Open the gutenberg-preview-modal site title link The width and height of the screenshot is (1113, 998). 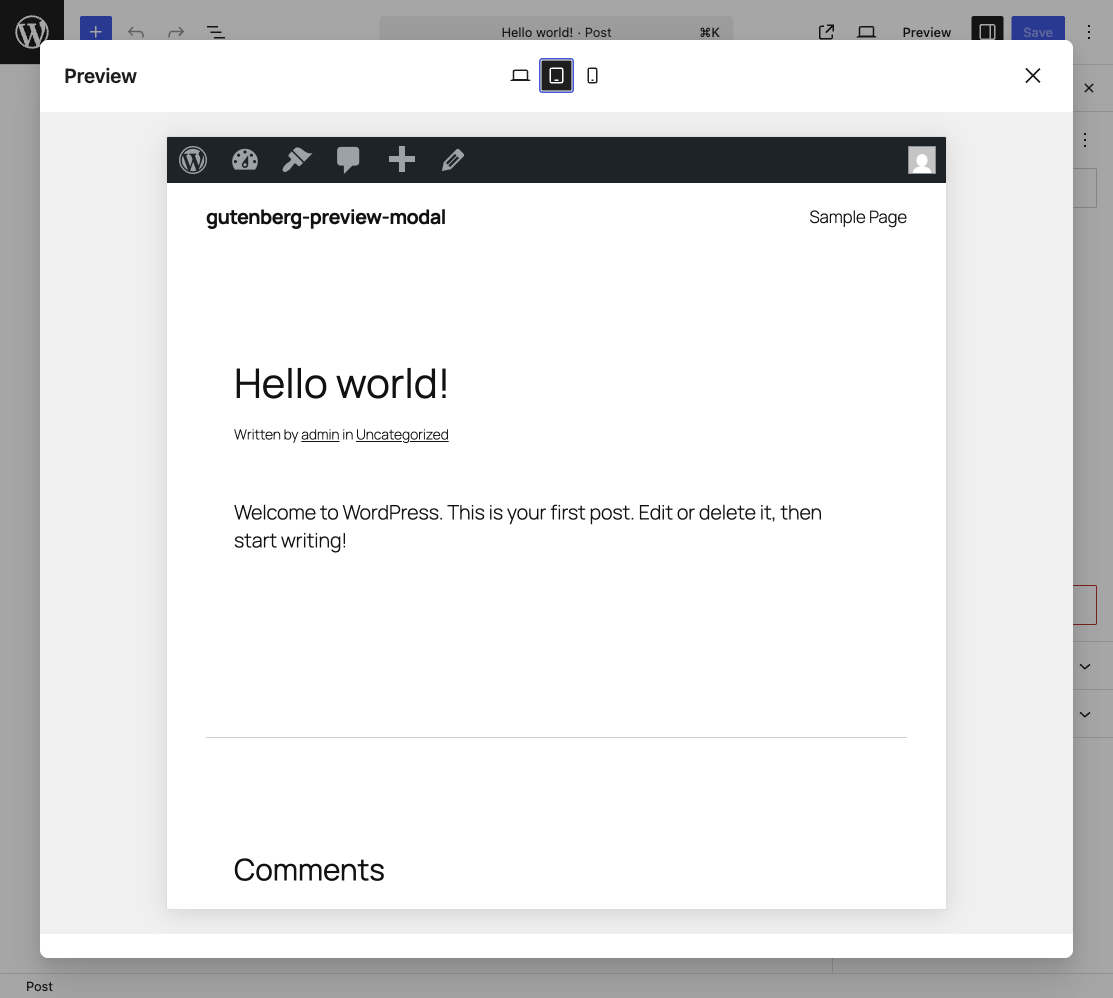click(x=326, y=217)
